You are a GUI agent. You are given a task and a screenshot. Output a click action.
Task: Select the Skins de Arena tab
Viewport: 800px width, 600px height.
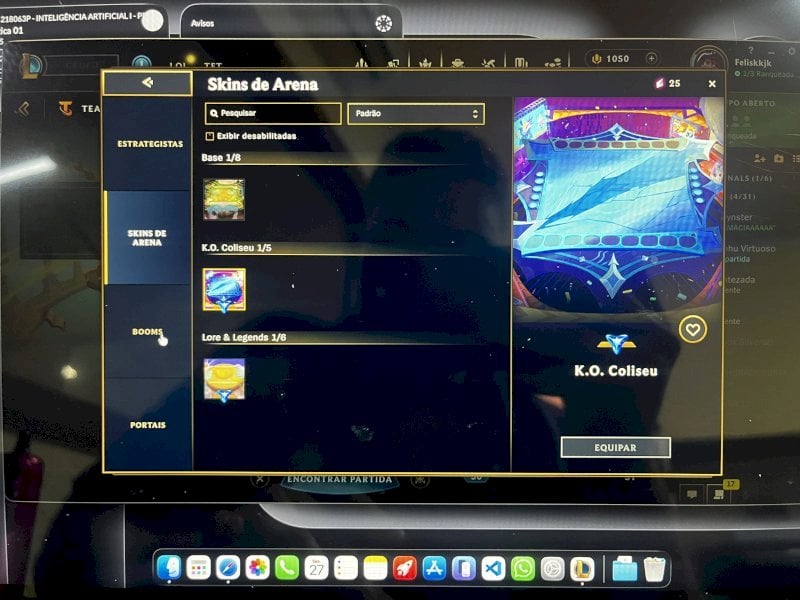(147, 238)
